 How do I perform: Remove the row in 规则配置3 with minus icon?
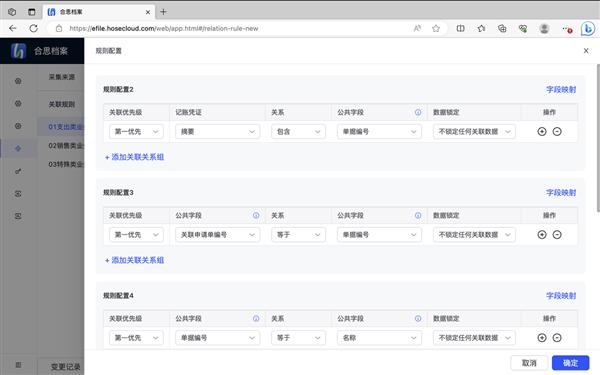tap(557, 235)
